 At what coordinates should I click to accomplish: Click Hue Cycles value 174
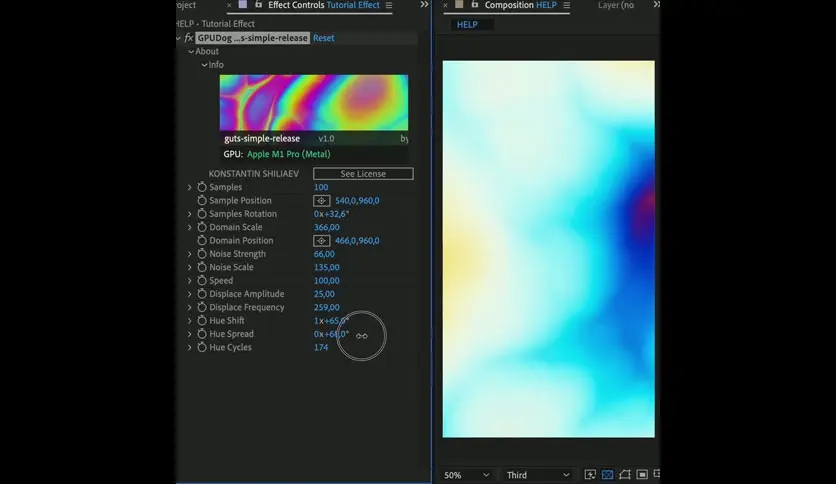(321, 347)
